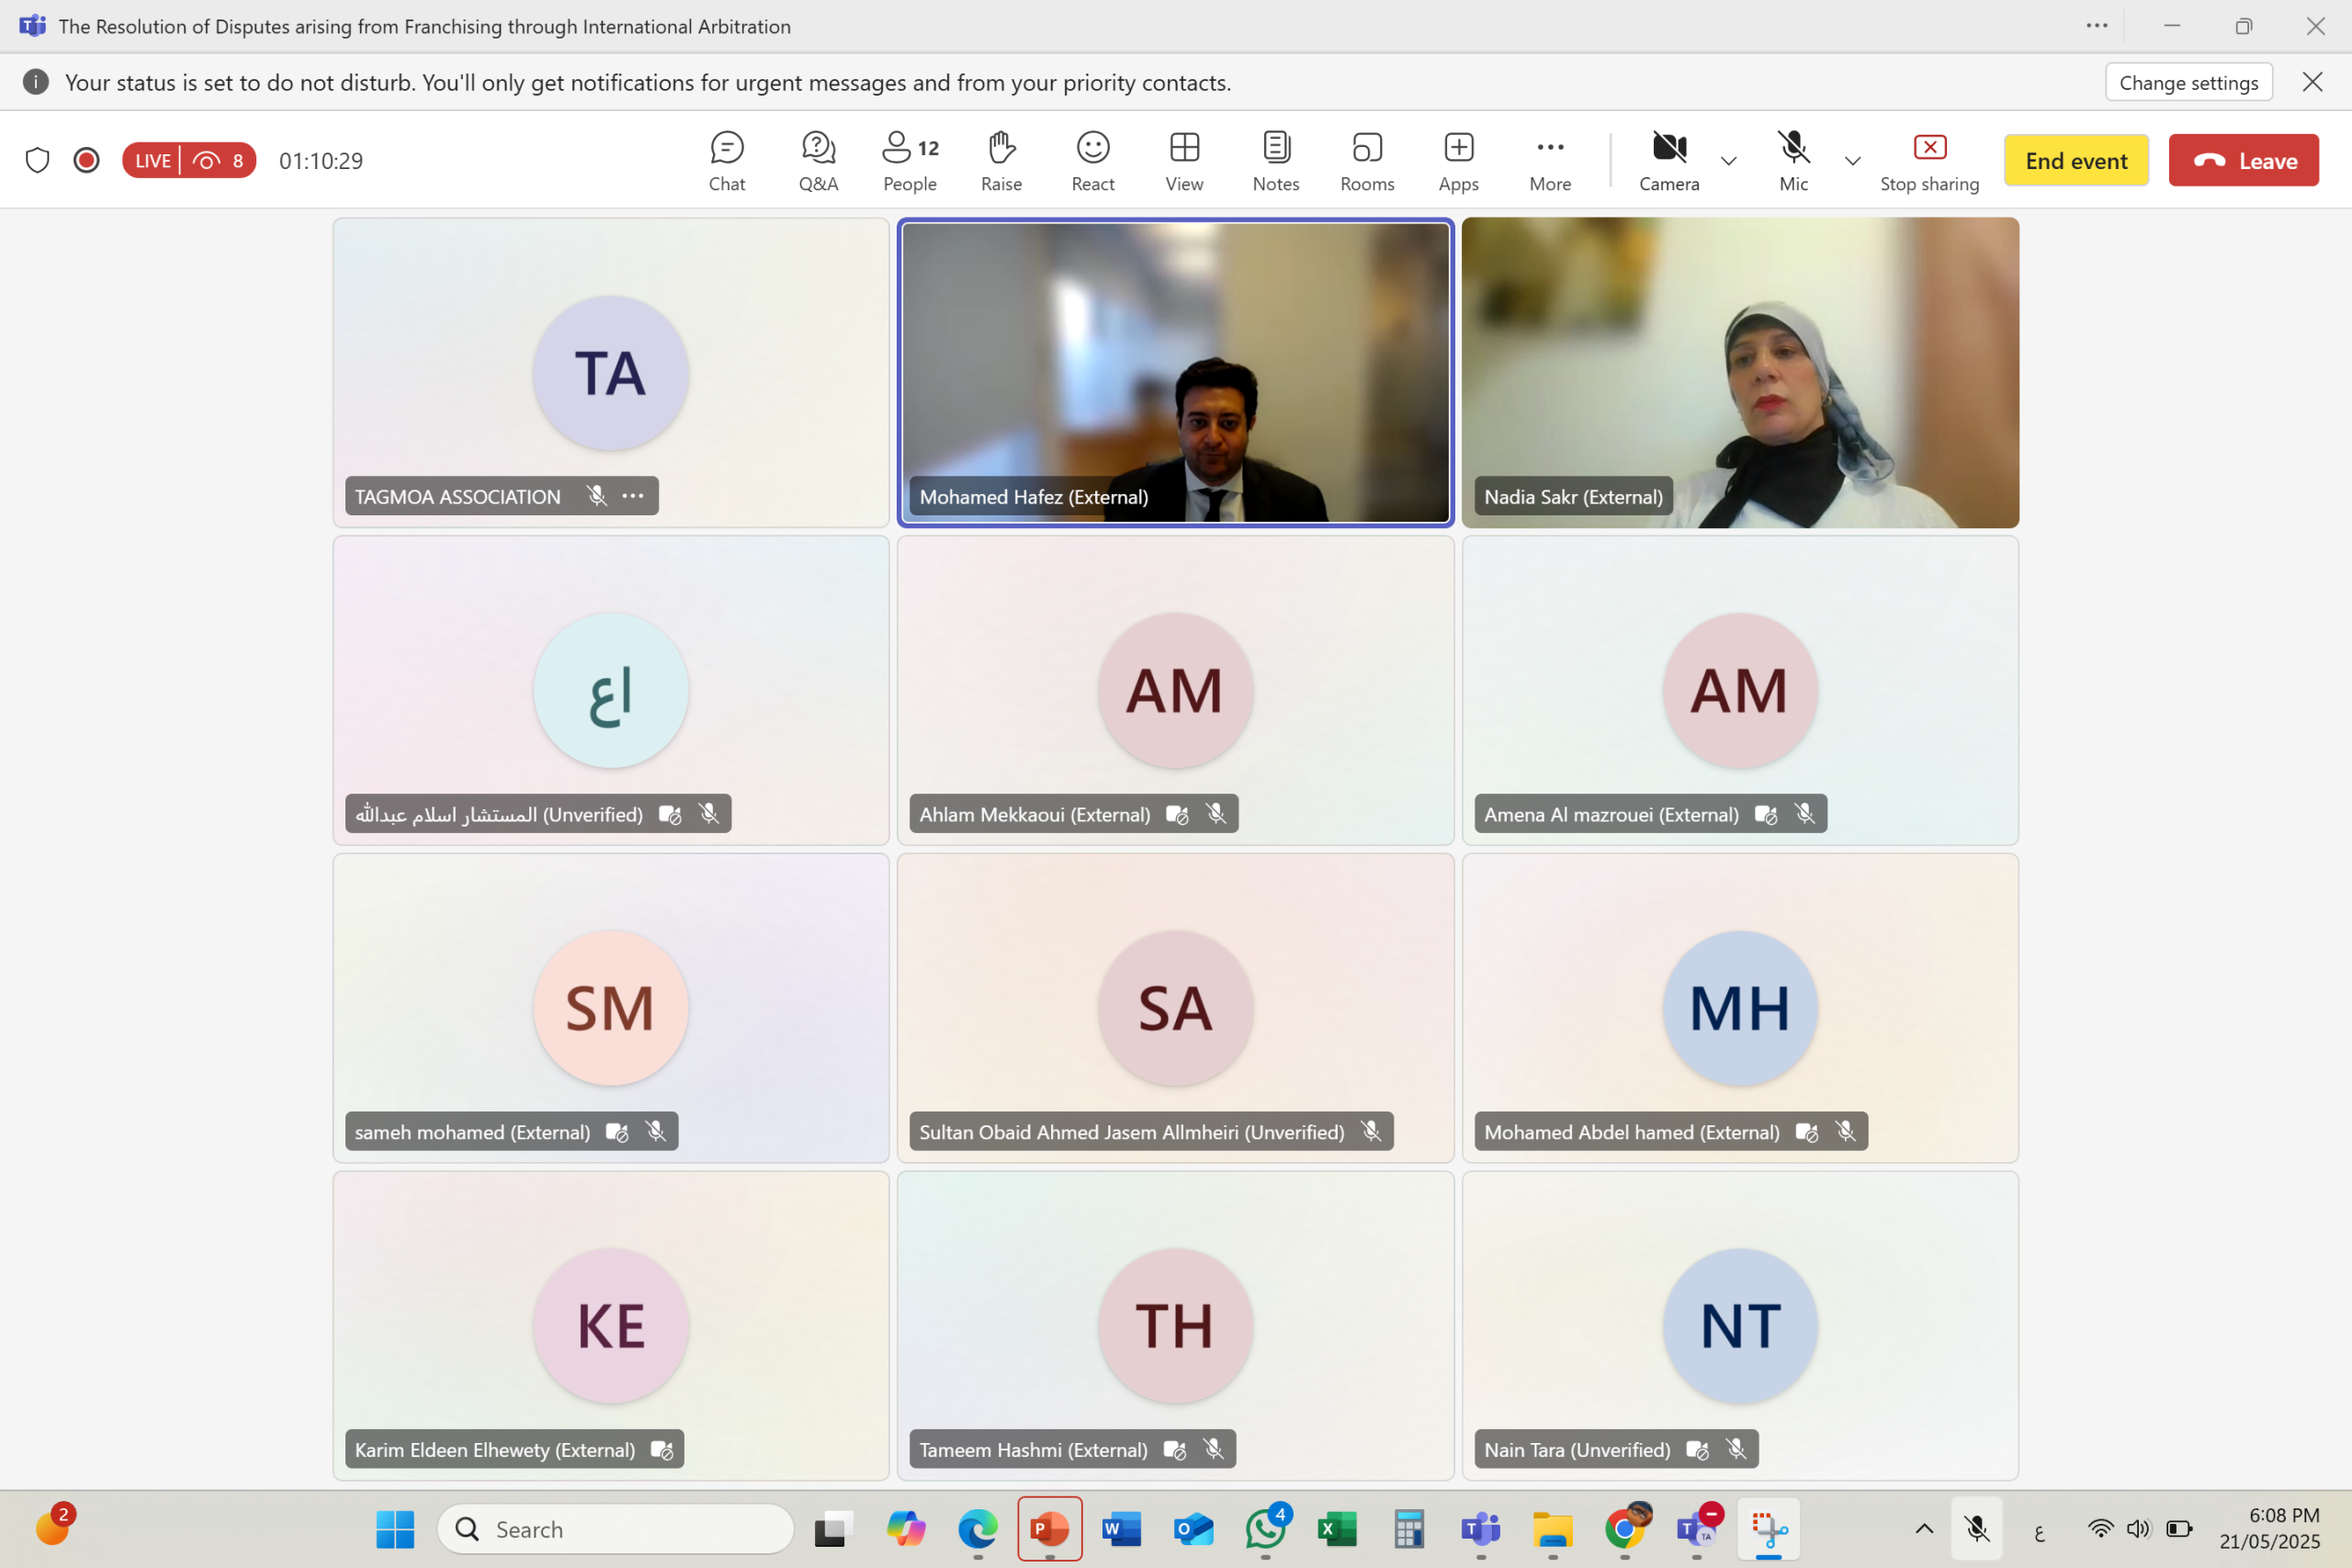Image resolution: width=2352 pixels, height=1568 pixels.
Task: Select Nadia Sakr video tile
Action: tap(1740, 372)
